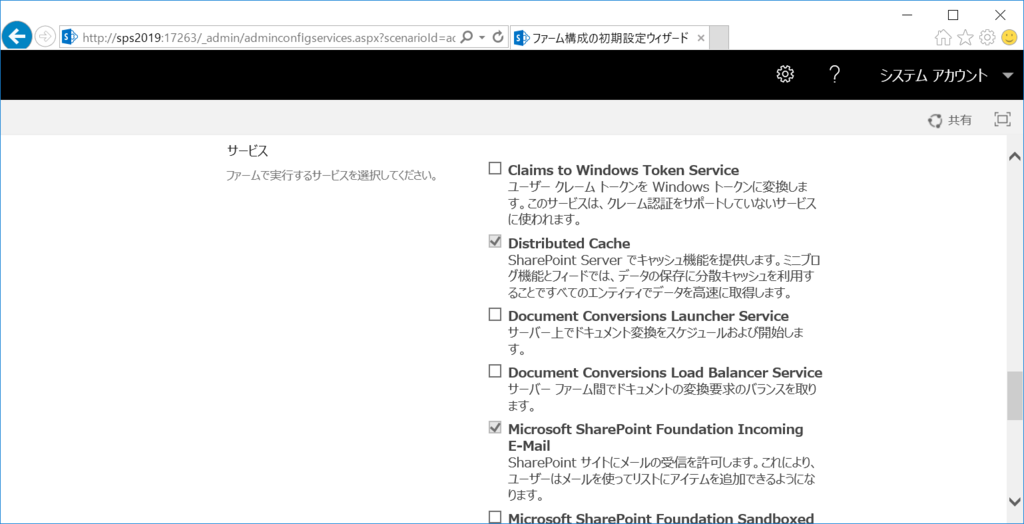
Task: Click the Document Conversions Load Balancer Service label
Action: click(665, 373)
